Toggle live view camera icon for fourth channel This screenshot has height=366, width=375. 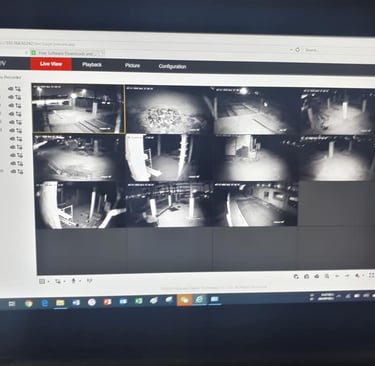pos(12,114)
